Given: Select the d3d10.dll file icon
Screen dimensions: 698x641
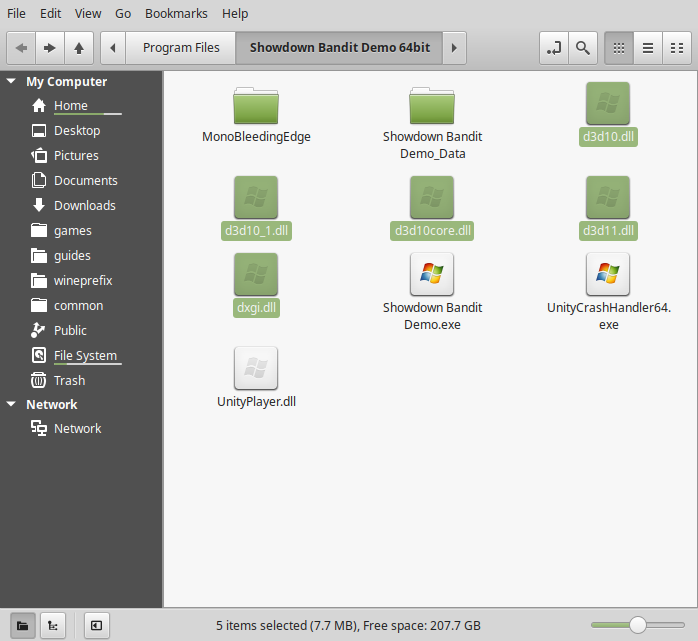Looking at the screenshot, I should click(x=608, y=103).
